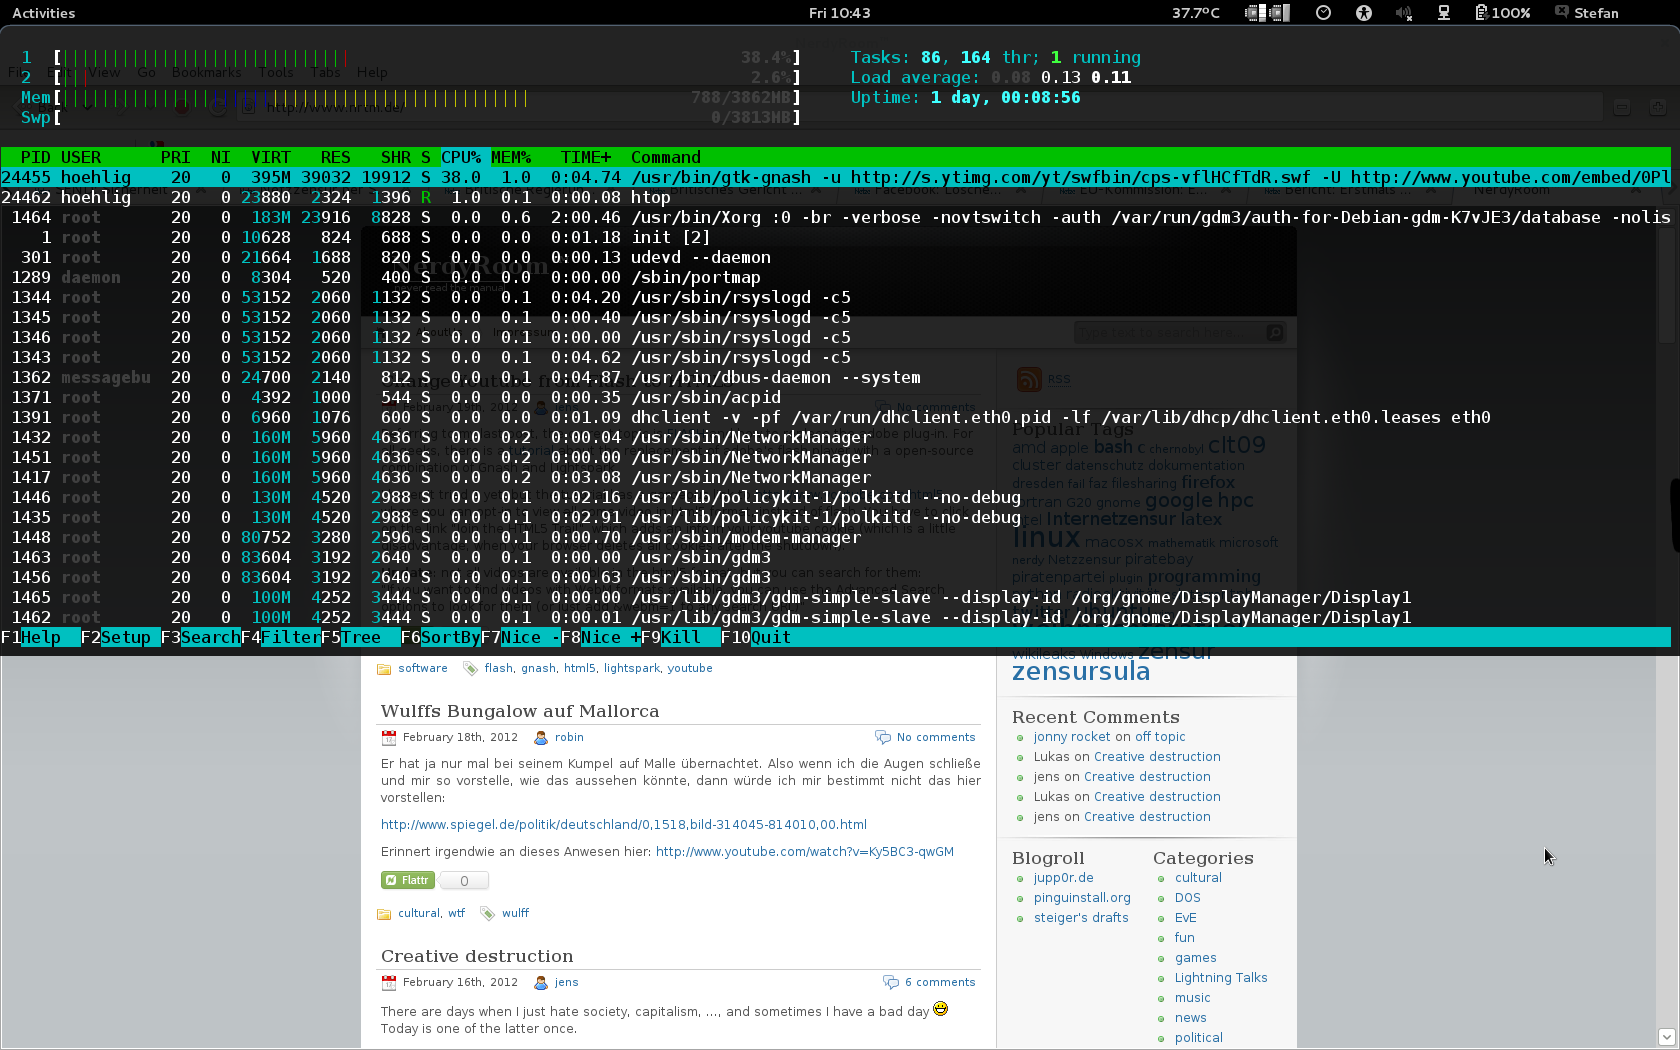Open jonny rocket commenter link

coord(1072,737)
